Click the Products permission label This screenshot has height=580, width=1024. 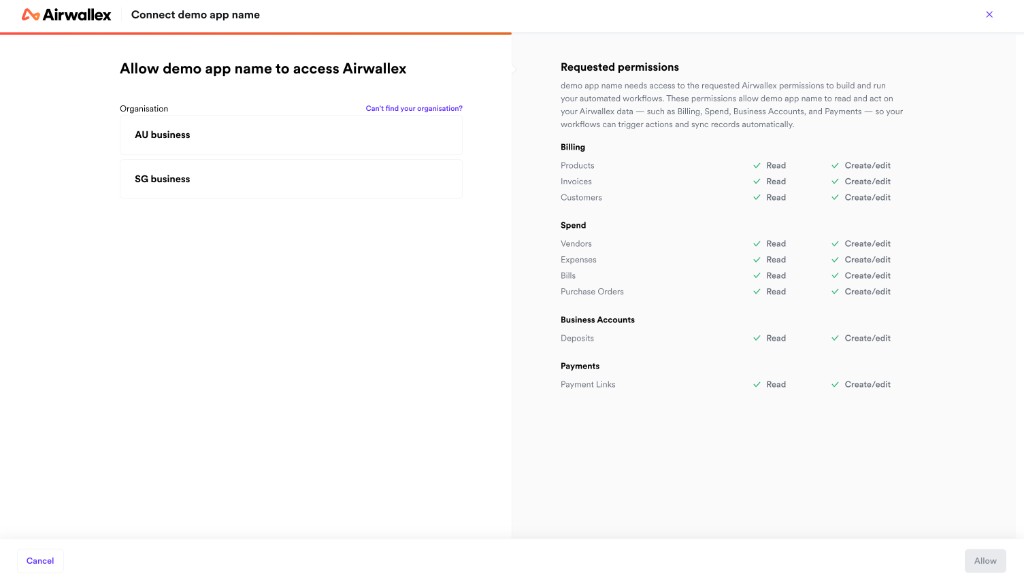coord(577,165)
